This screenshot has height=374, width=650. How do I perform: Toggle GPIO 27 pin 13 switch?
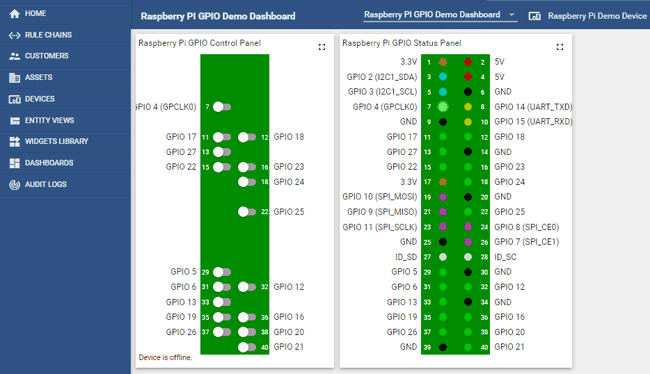coord(222,152)
